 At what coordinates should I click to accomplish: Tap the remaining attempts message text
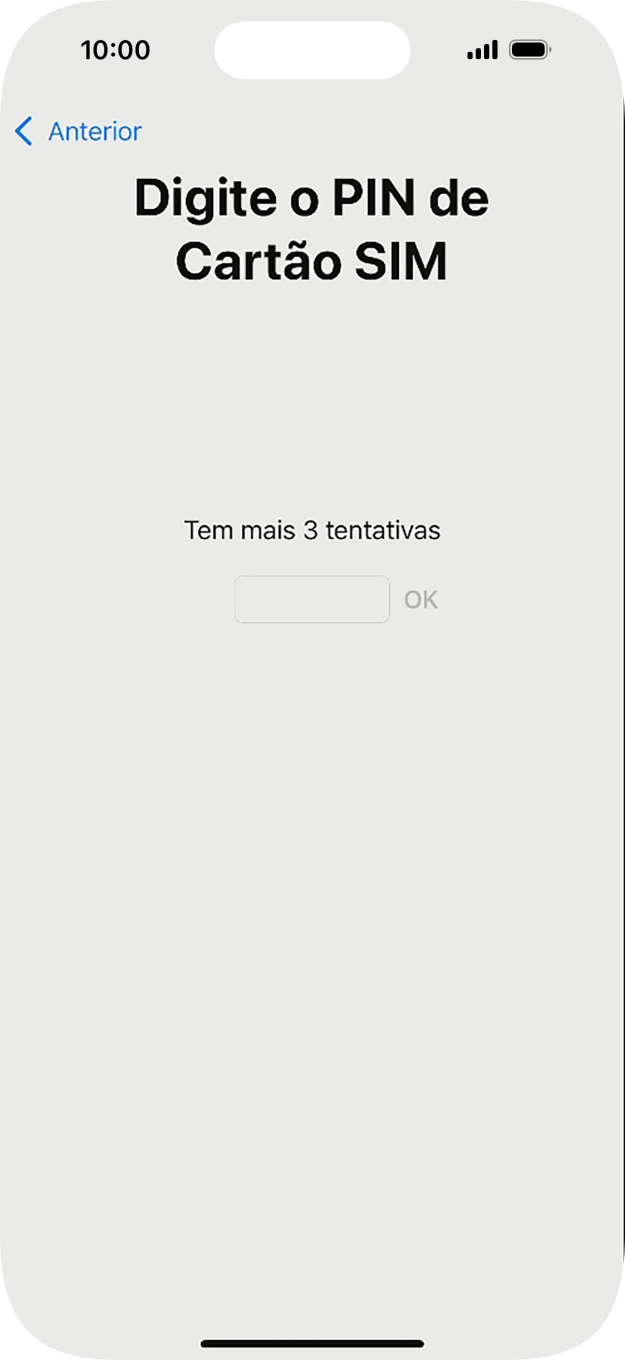(x=311, y=530)
